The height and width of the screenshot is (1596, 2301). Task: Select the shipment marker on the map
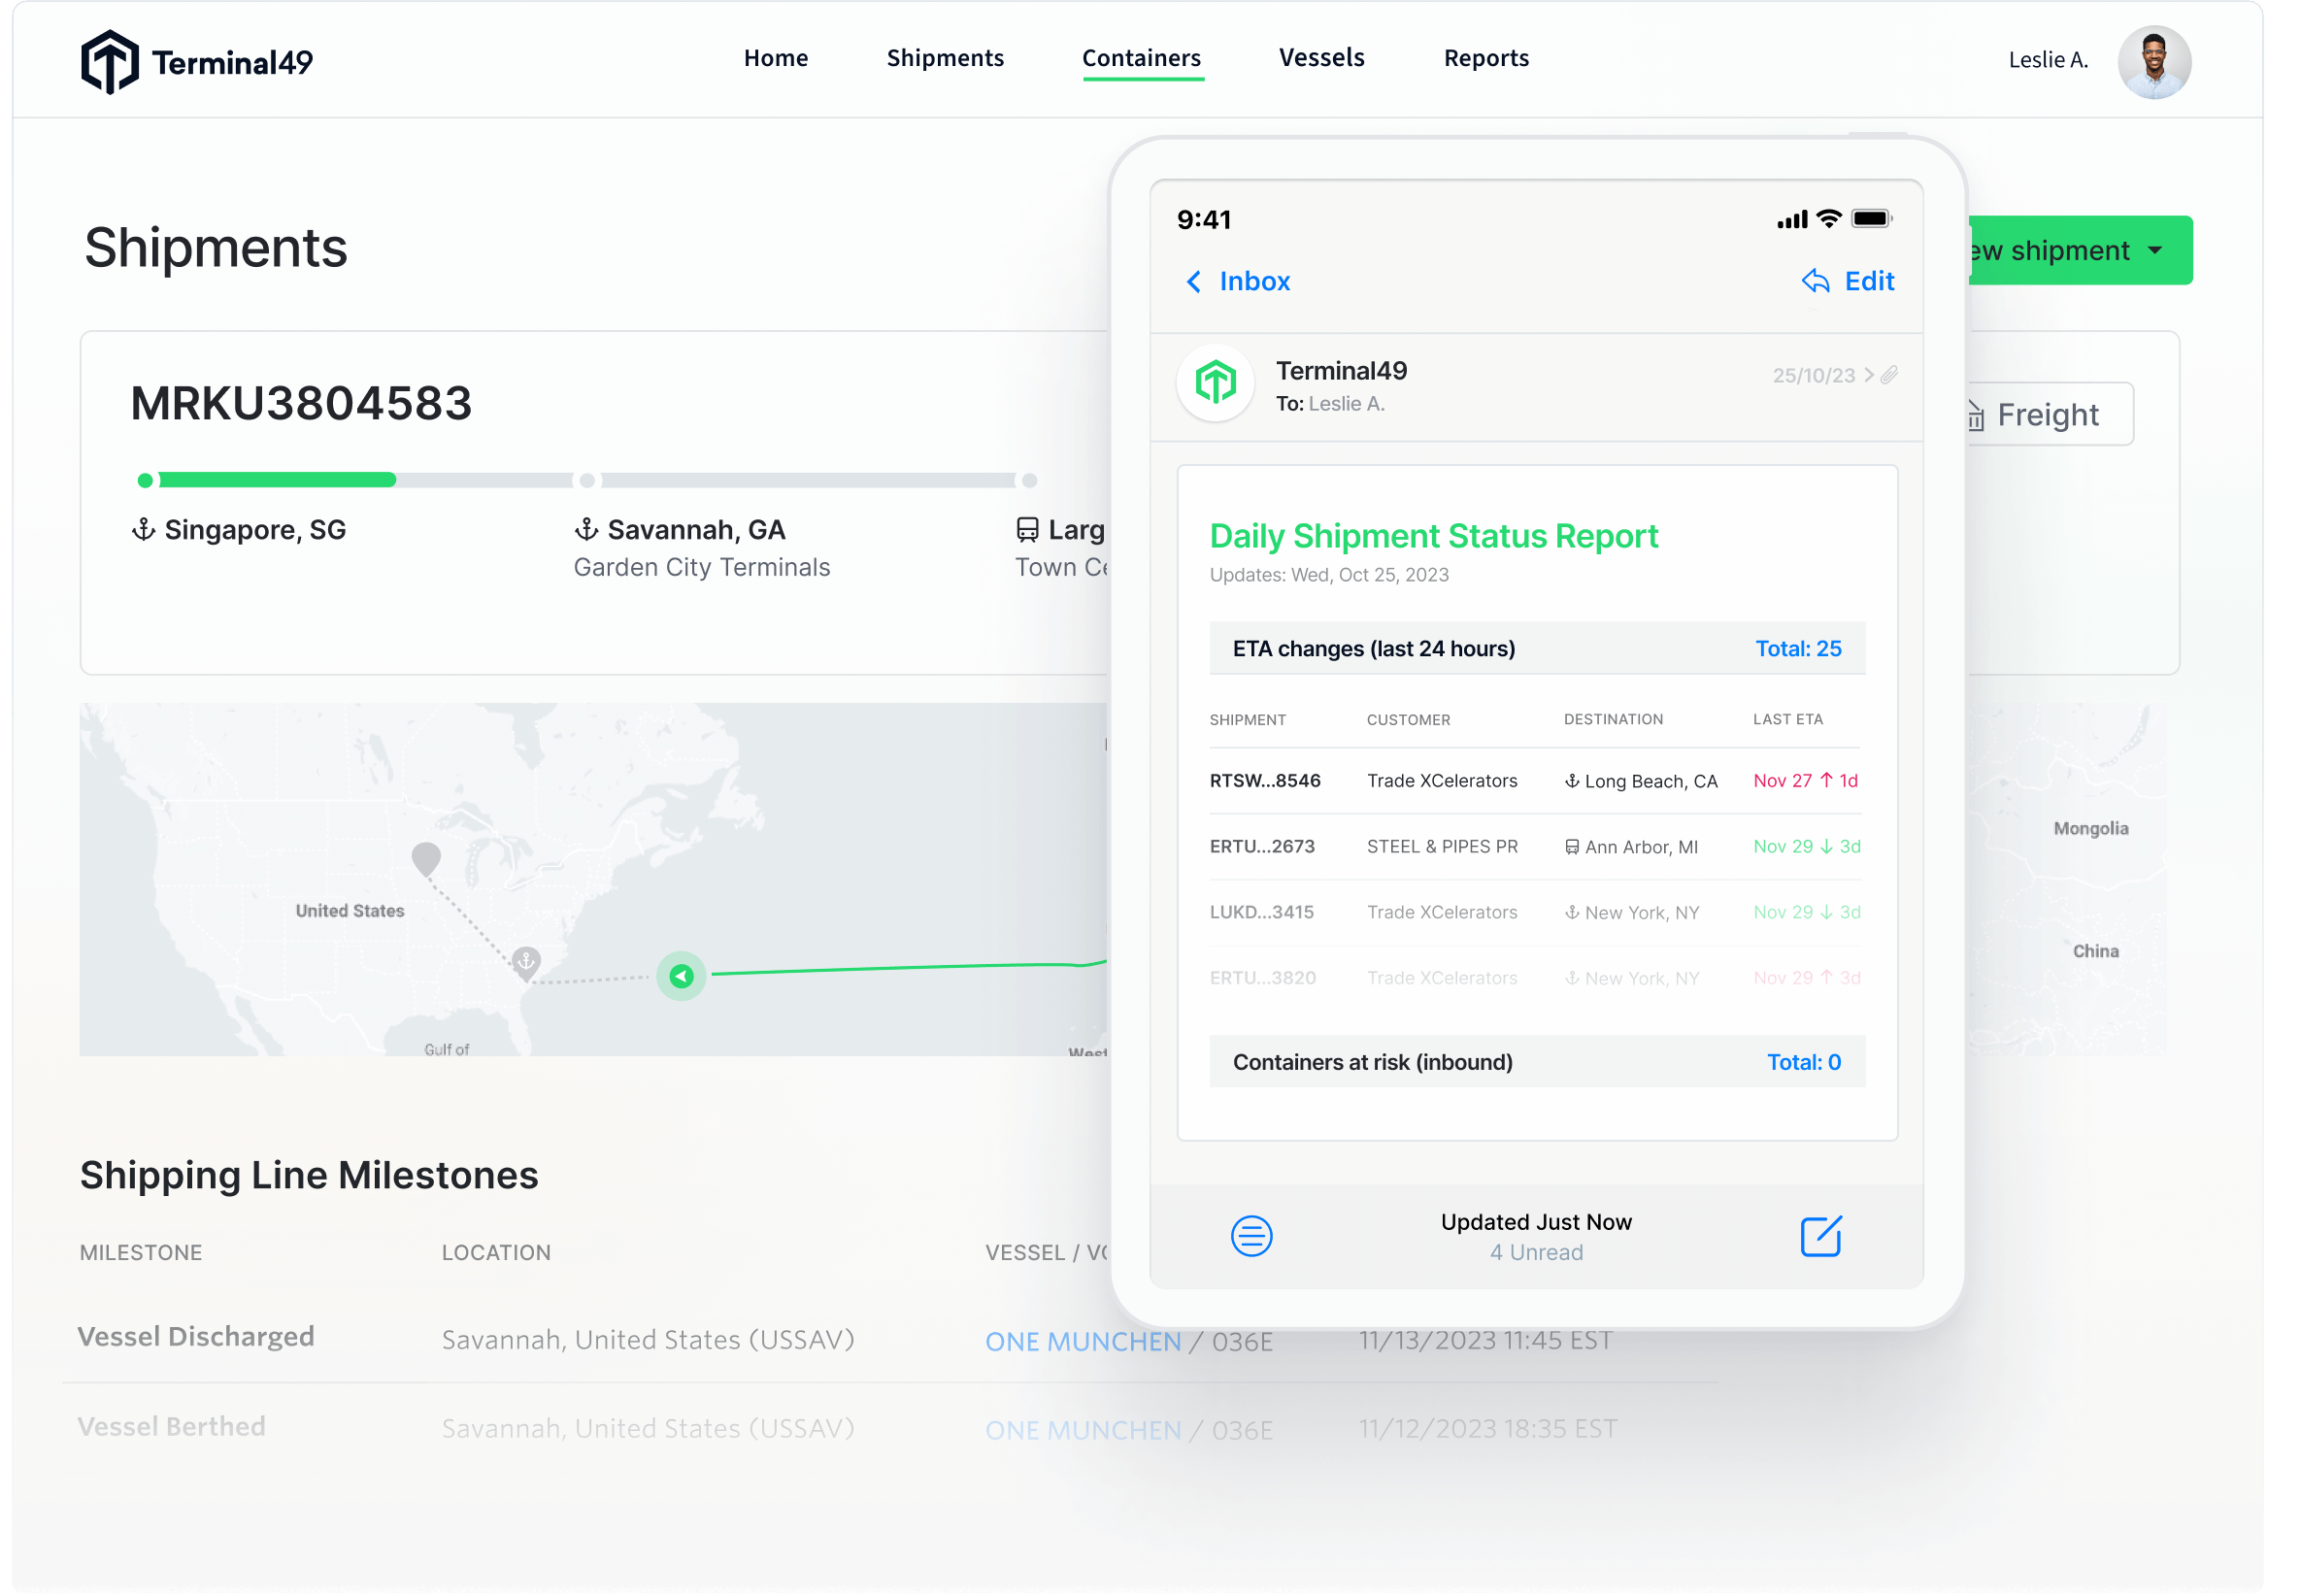680,977
